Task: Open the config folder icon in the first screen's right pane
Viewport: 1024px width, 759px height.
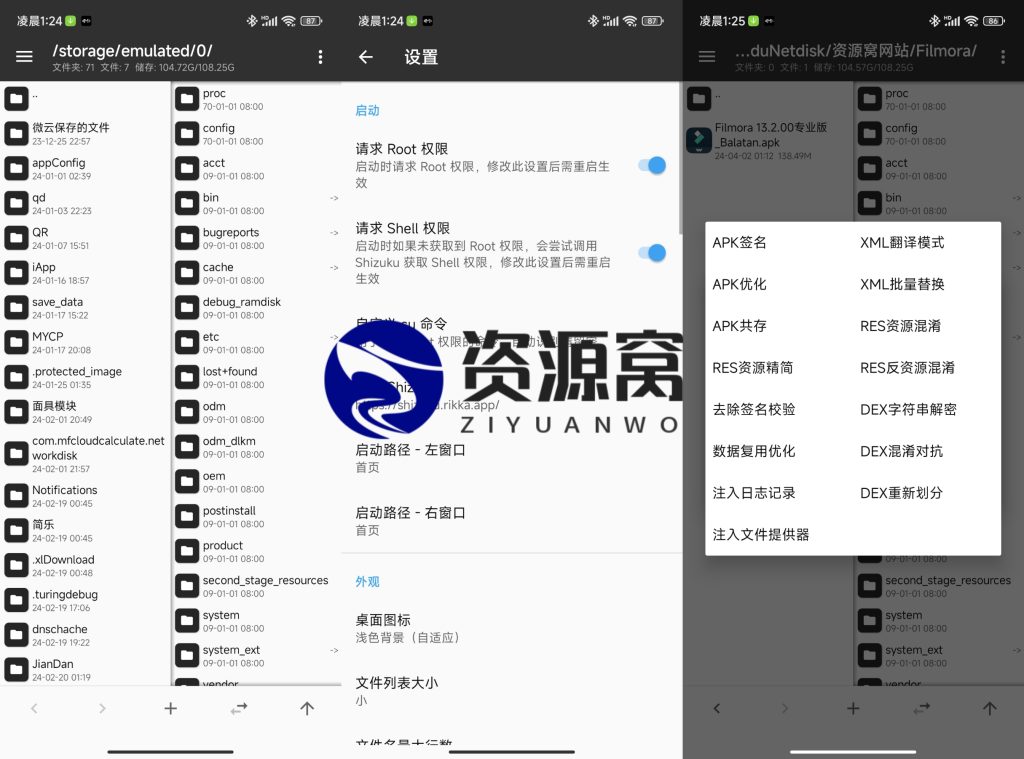Action: point(187,133)
